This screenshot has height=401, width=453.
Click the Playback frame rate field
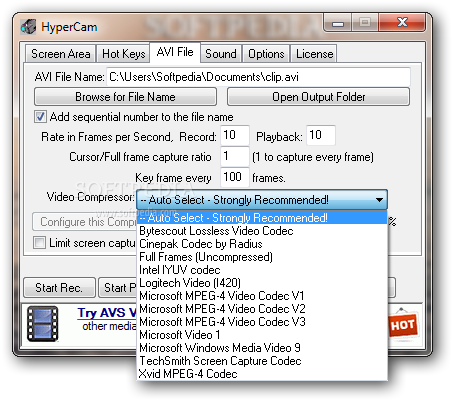(321, 135)
